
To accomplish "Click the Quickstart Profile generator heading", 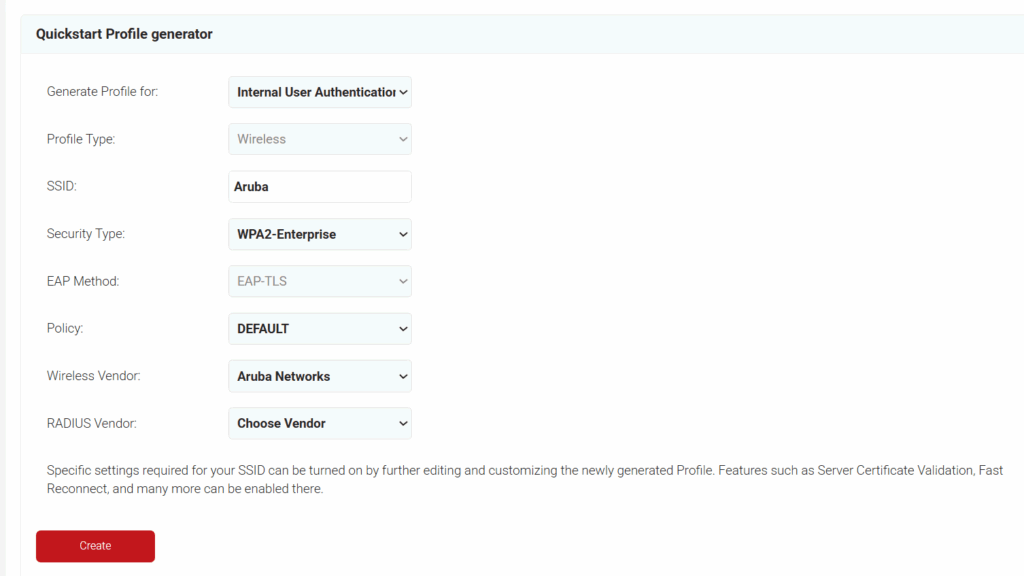I will pyautogui.click(x=124, y=34).
